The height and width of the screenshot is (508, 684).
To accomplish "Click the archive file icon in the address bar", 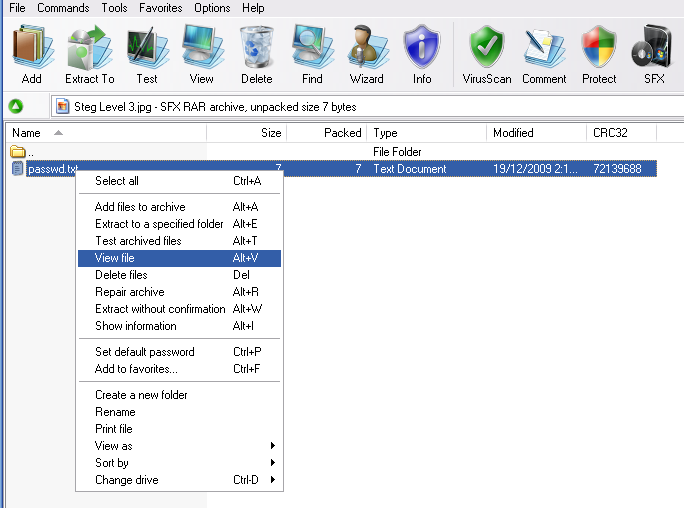I will click(x=62, y=106).
